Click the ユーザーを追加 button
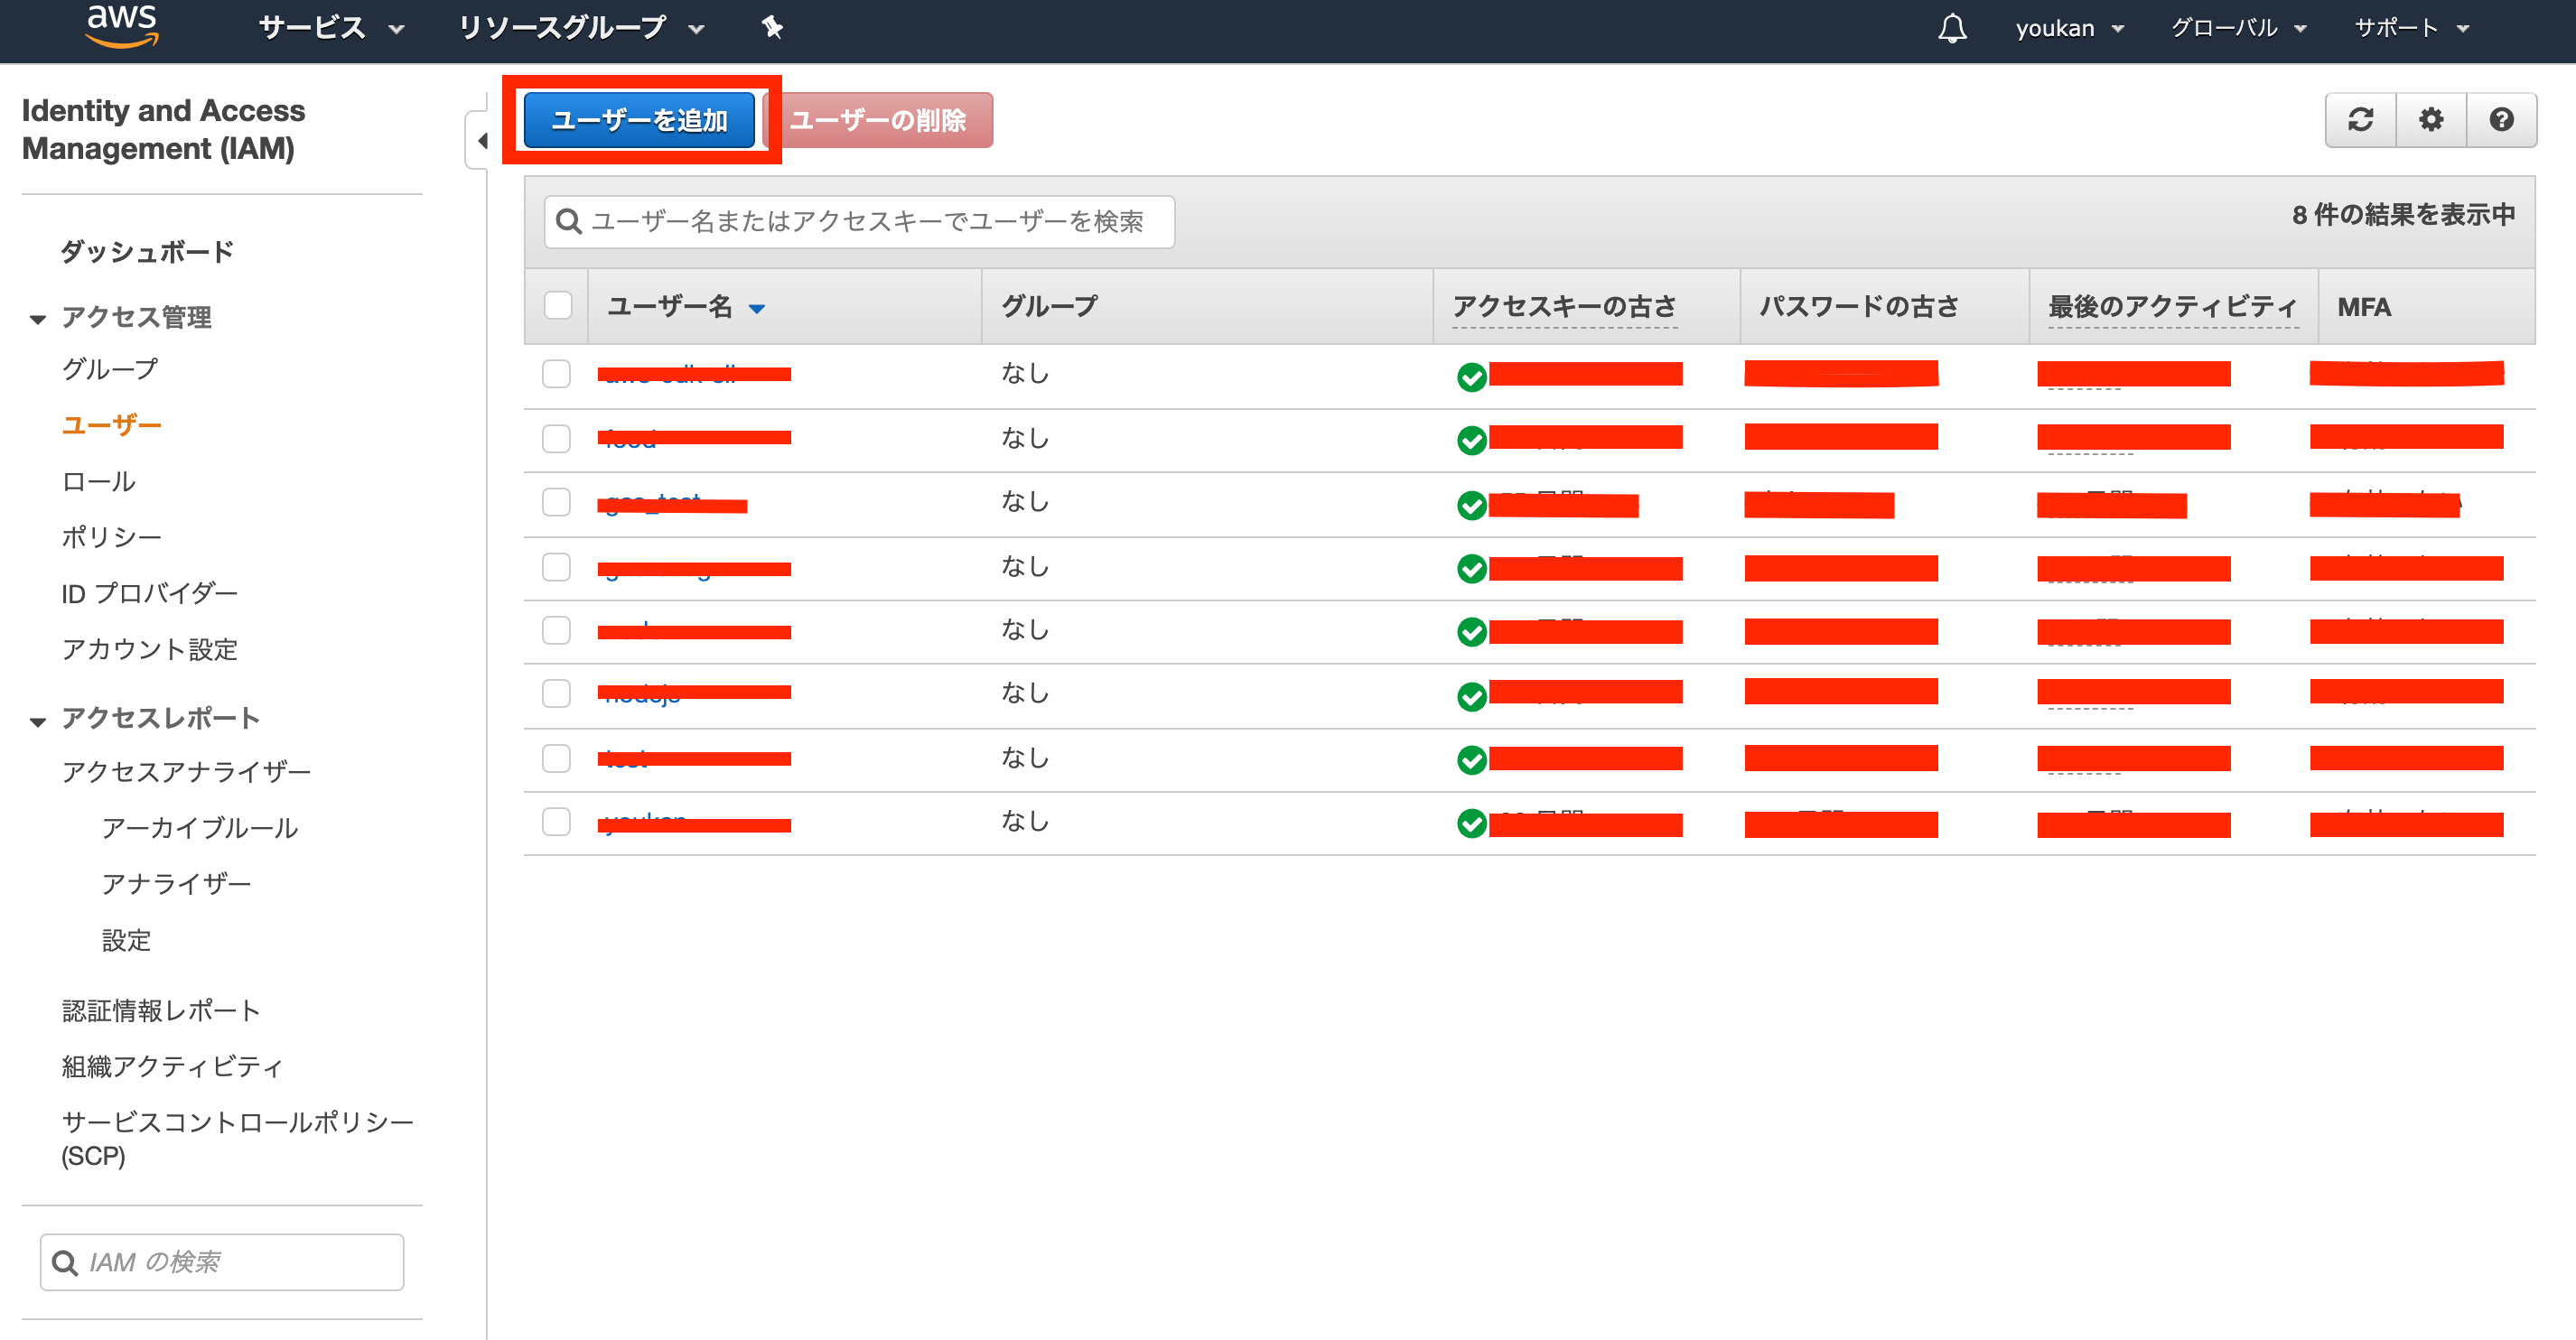 point(639,120)
